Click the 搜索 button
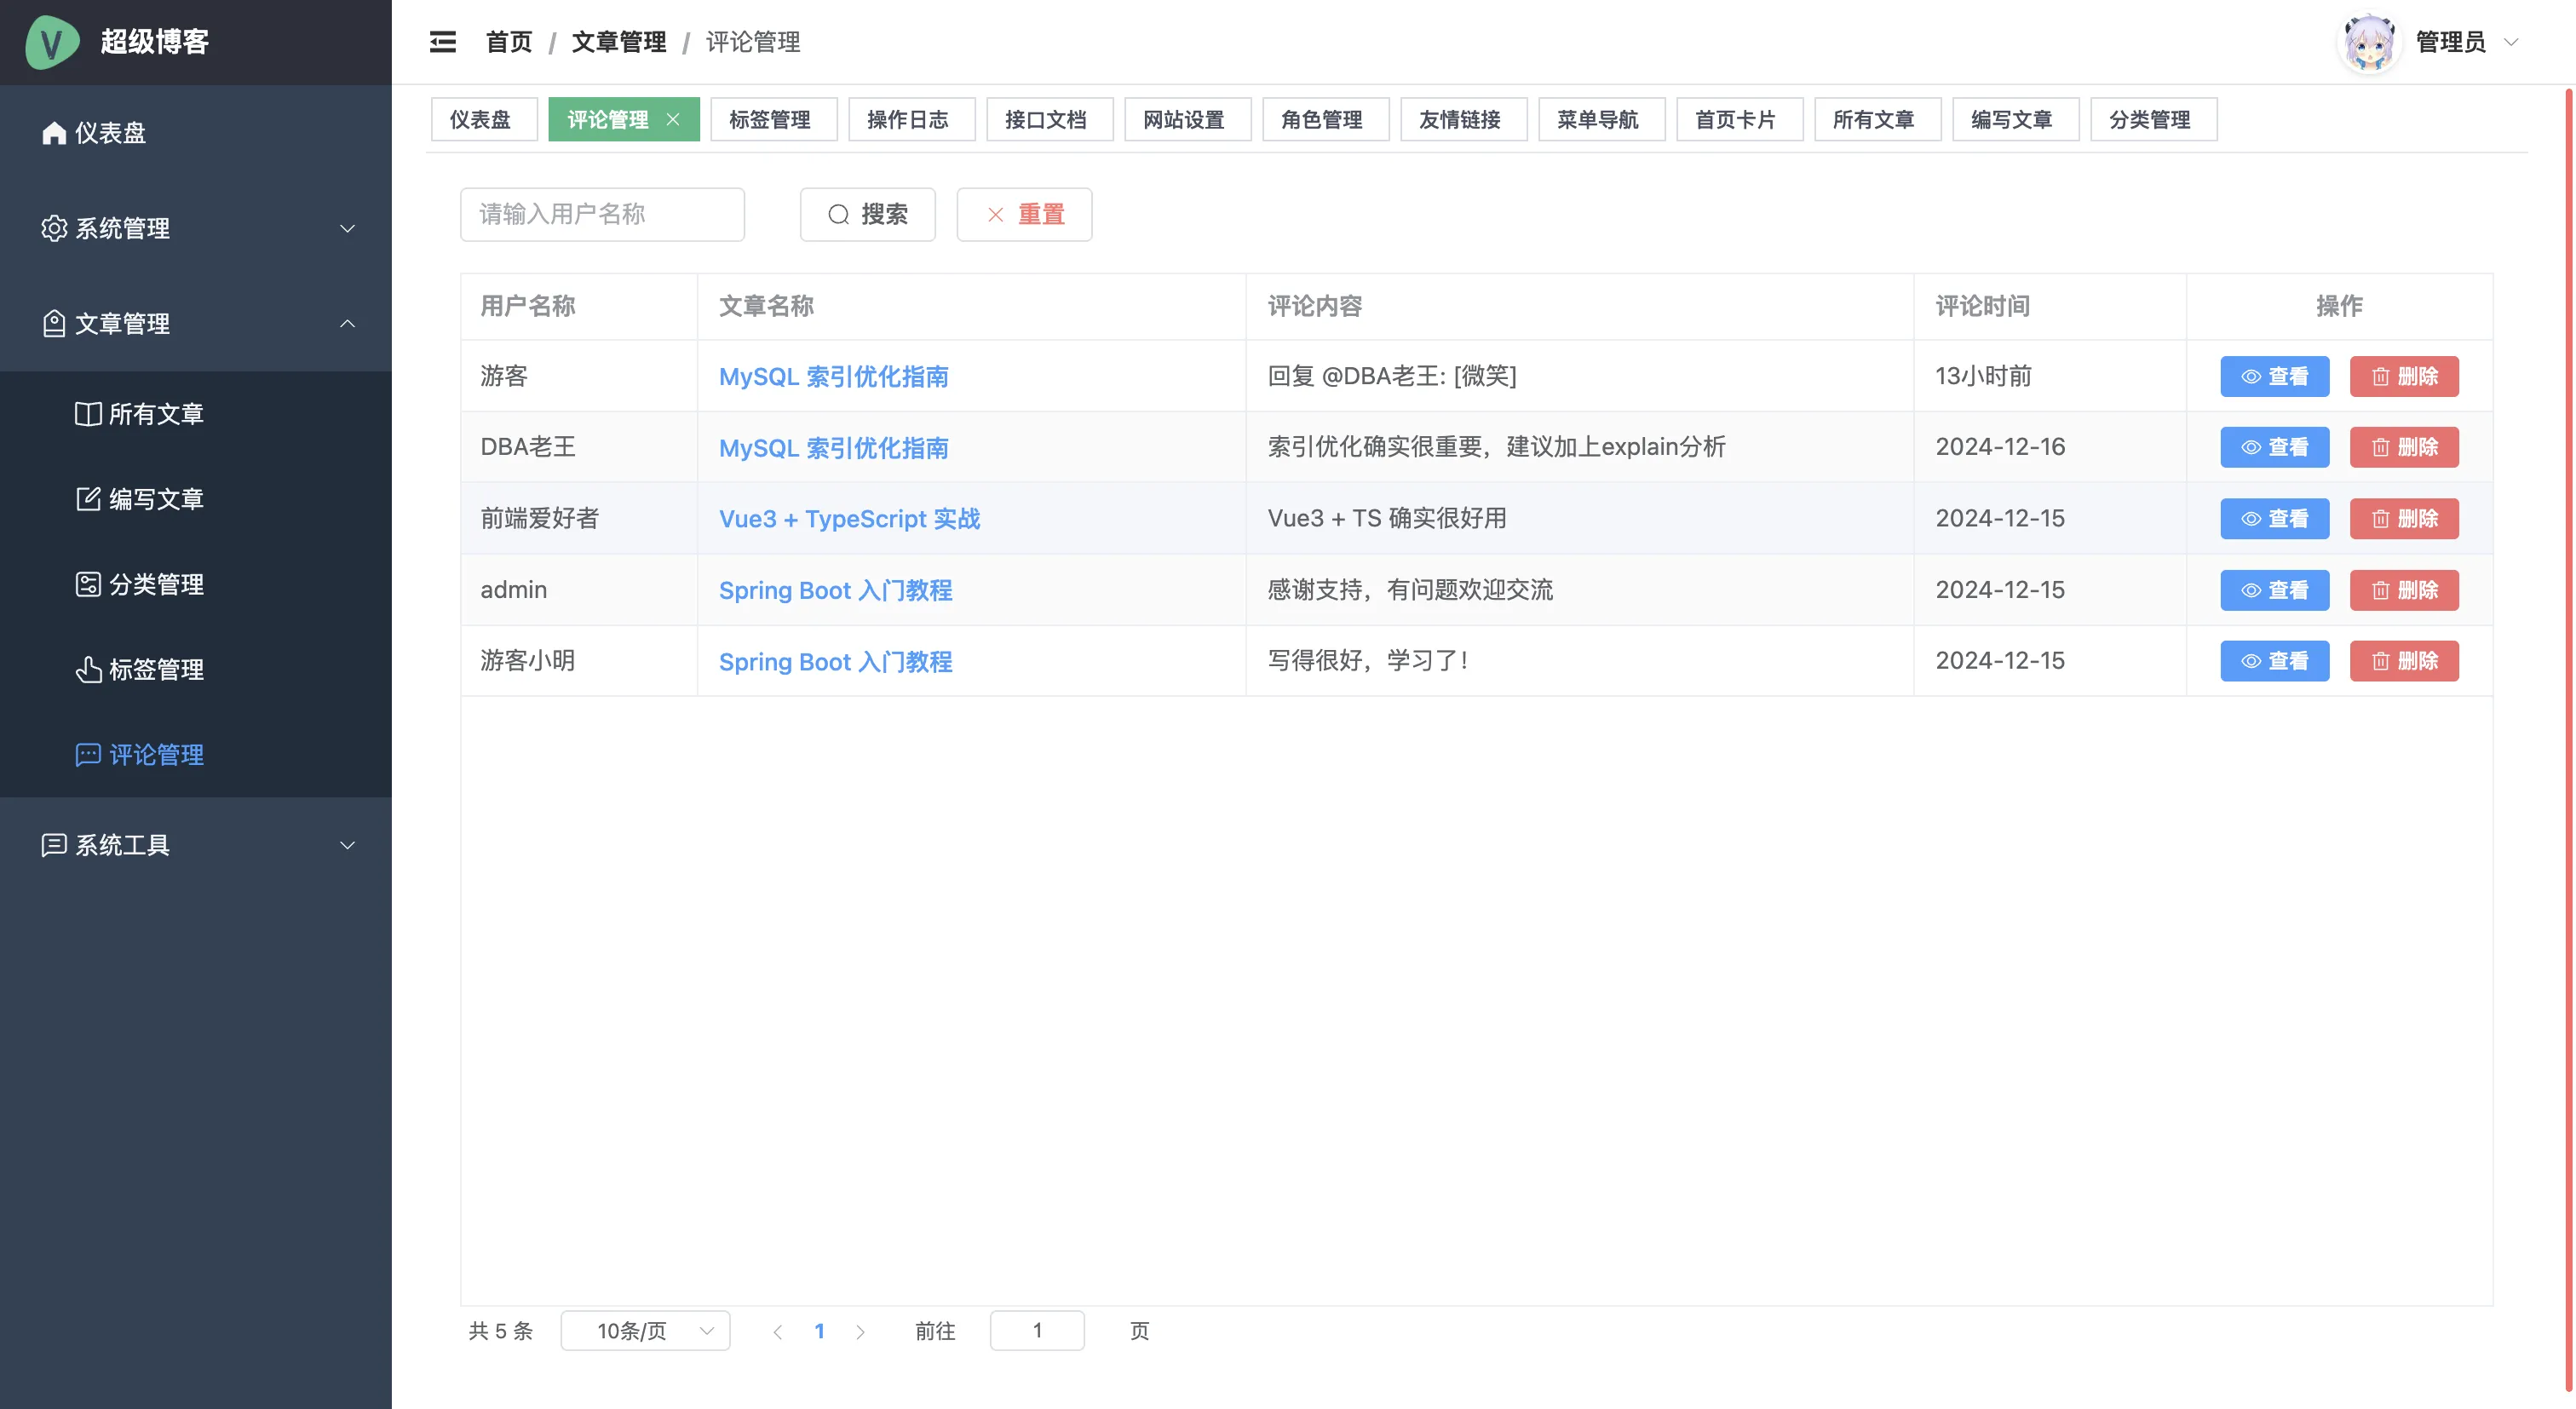The image size is (2576, 1409). [x=868, y=214]
